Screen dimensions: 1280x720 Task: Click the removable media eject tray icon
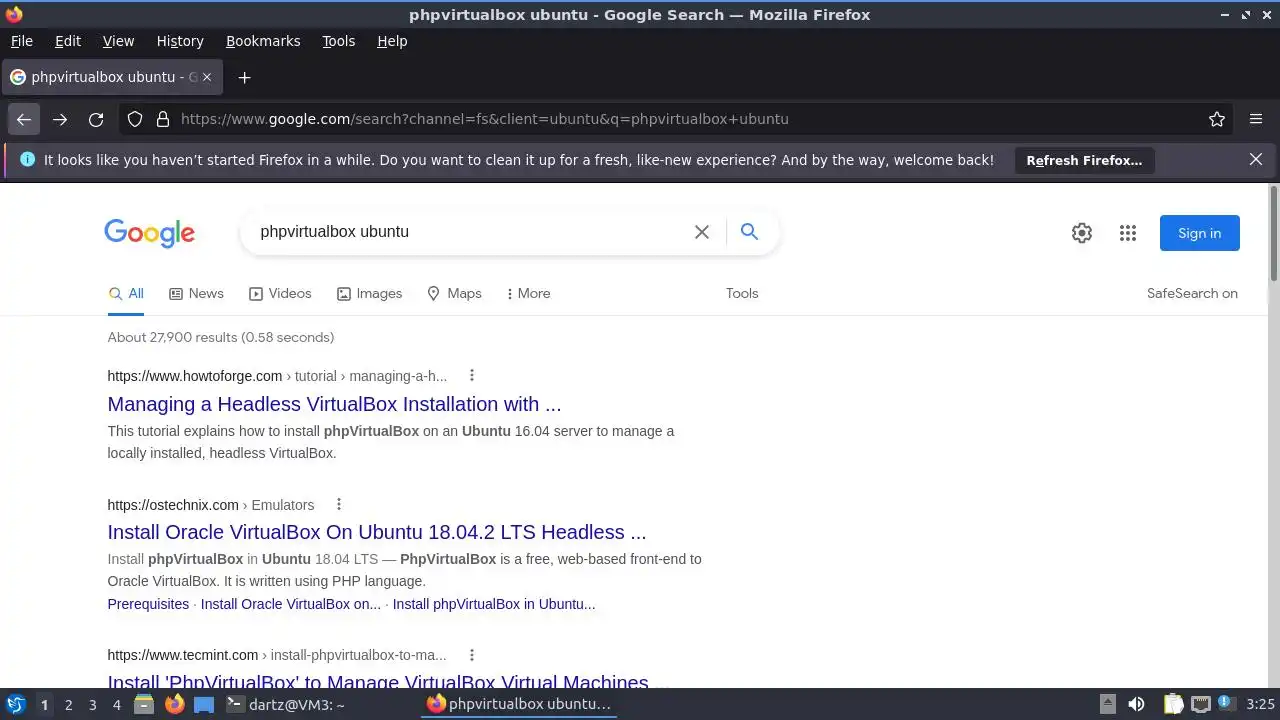tap(1107, 704)
